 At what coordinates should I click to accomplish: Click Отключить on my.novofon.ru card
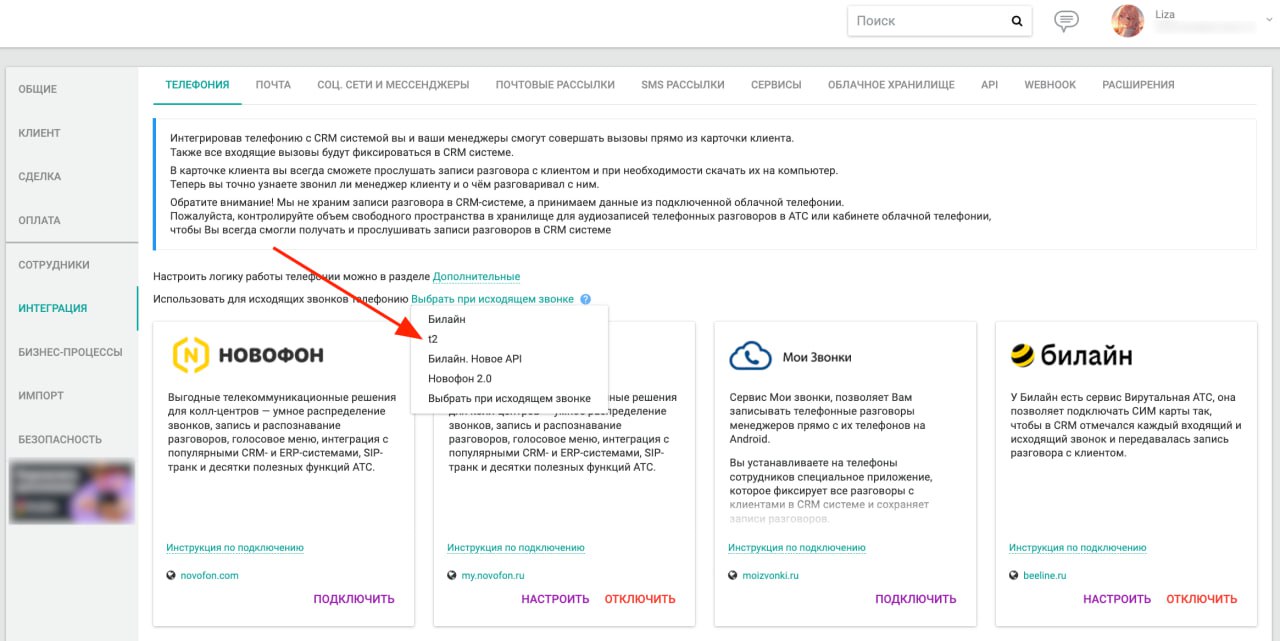coord(640,599)
